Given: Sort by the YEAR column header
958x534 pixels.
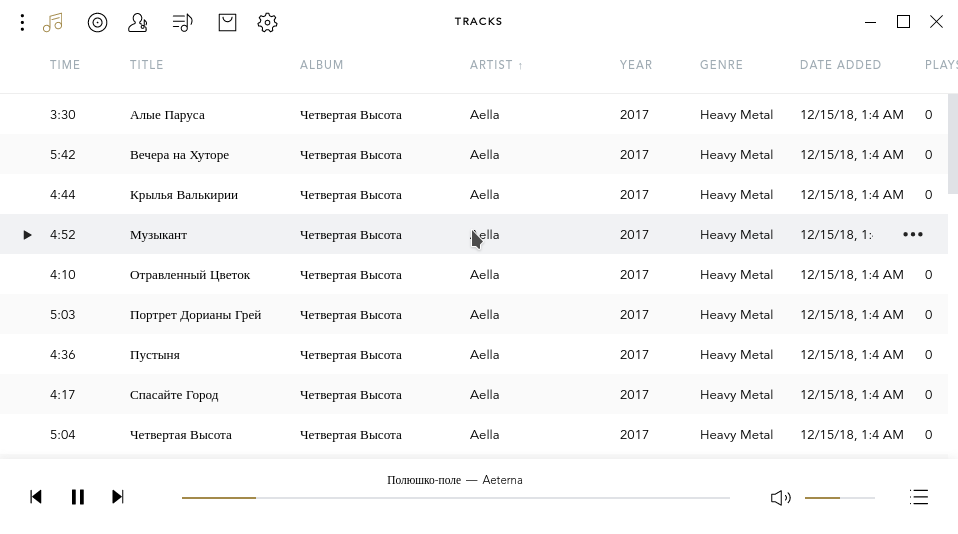Looking at the screenshot, I should coord(636,65).
